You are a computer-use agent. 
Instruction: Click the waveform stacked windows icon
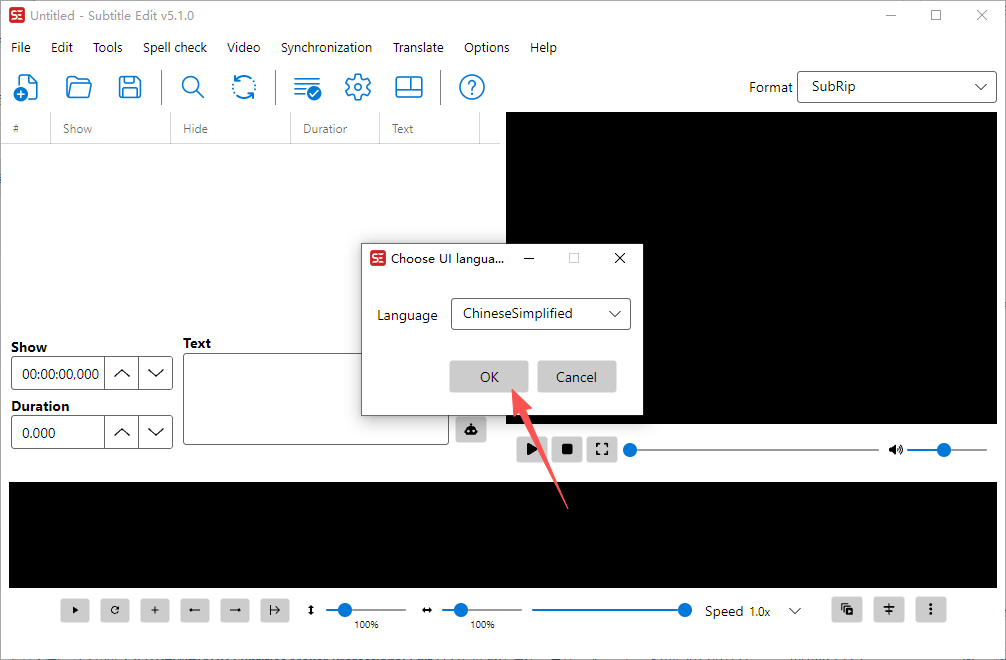pyautogui.click(x=847, y=609)
